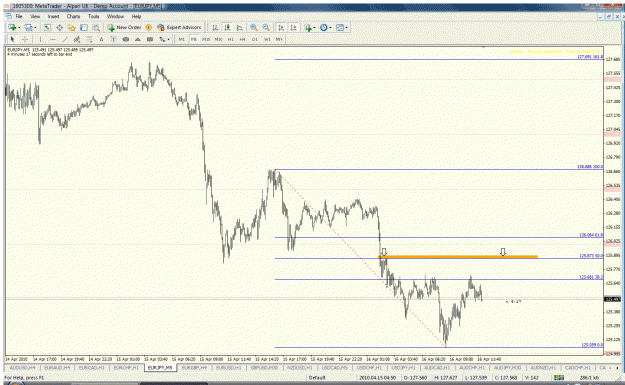Select the Vertical Line drawing tool

(x=40, y=39)
